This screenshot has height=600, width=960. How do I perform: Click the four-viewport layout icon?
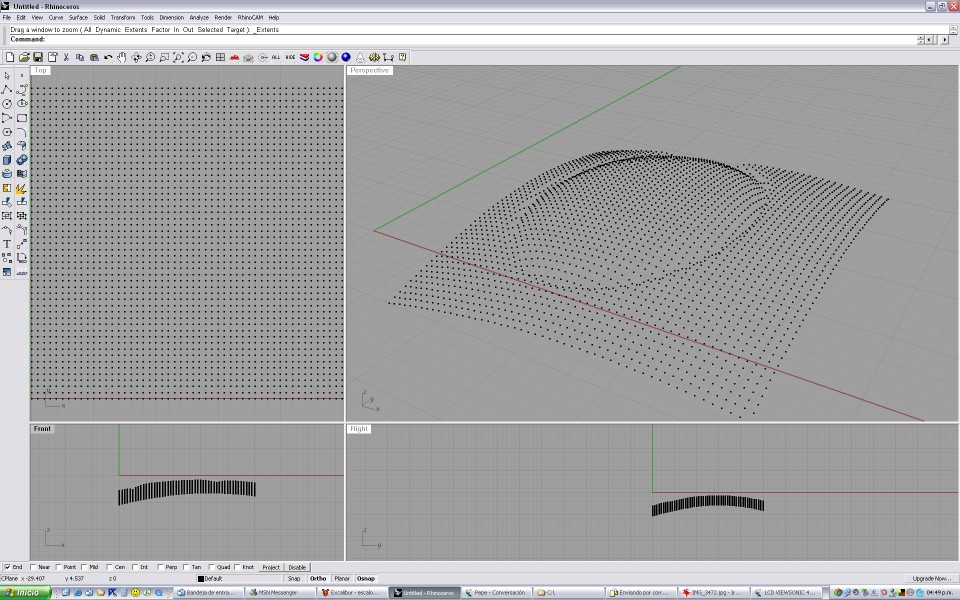coord(220,57)
